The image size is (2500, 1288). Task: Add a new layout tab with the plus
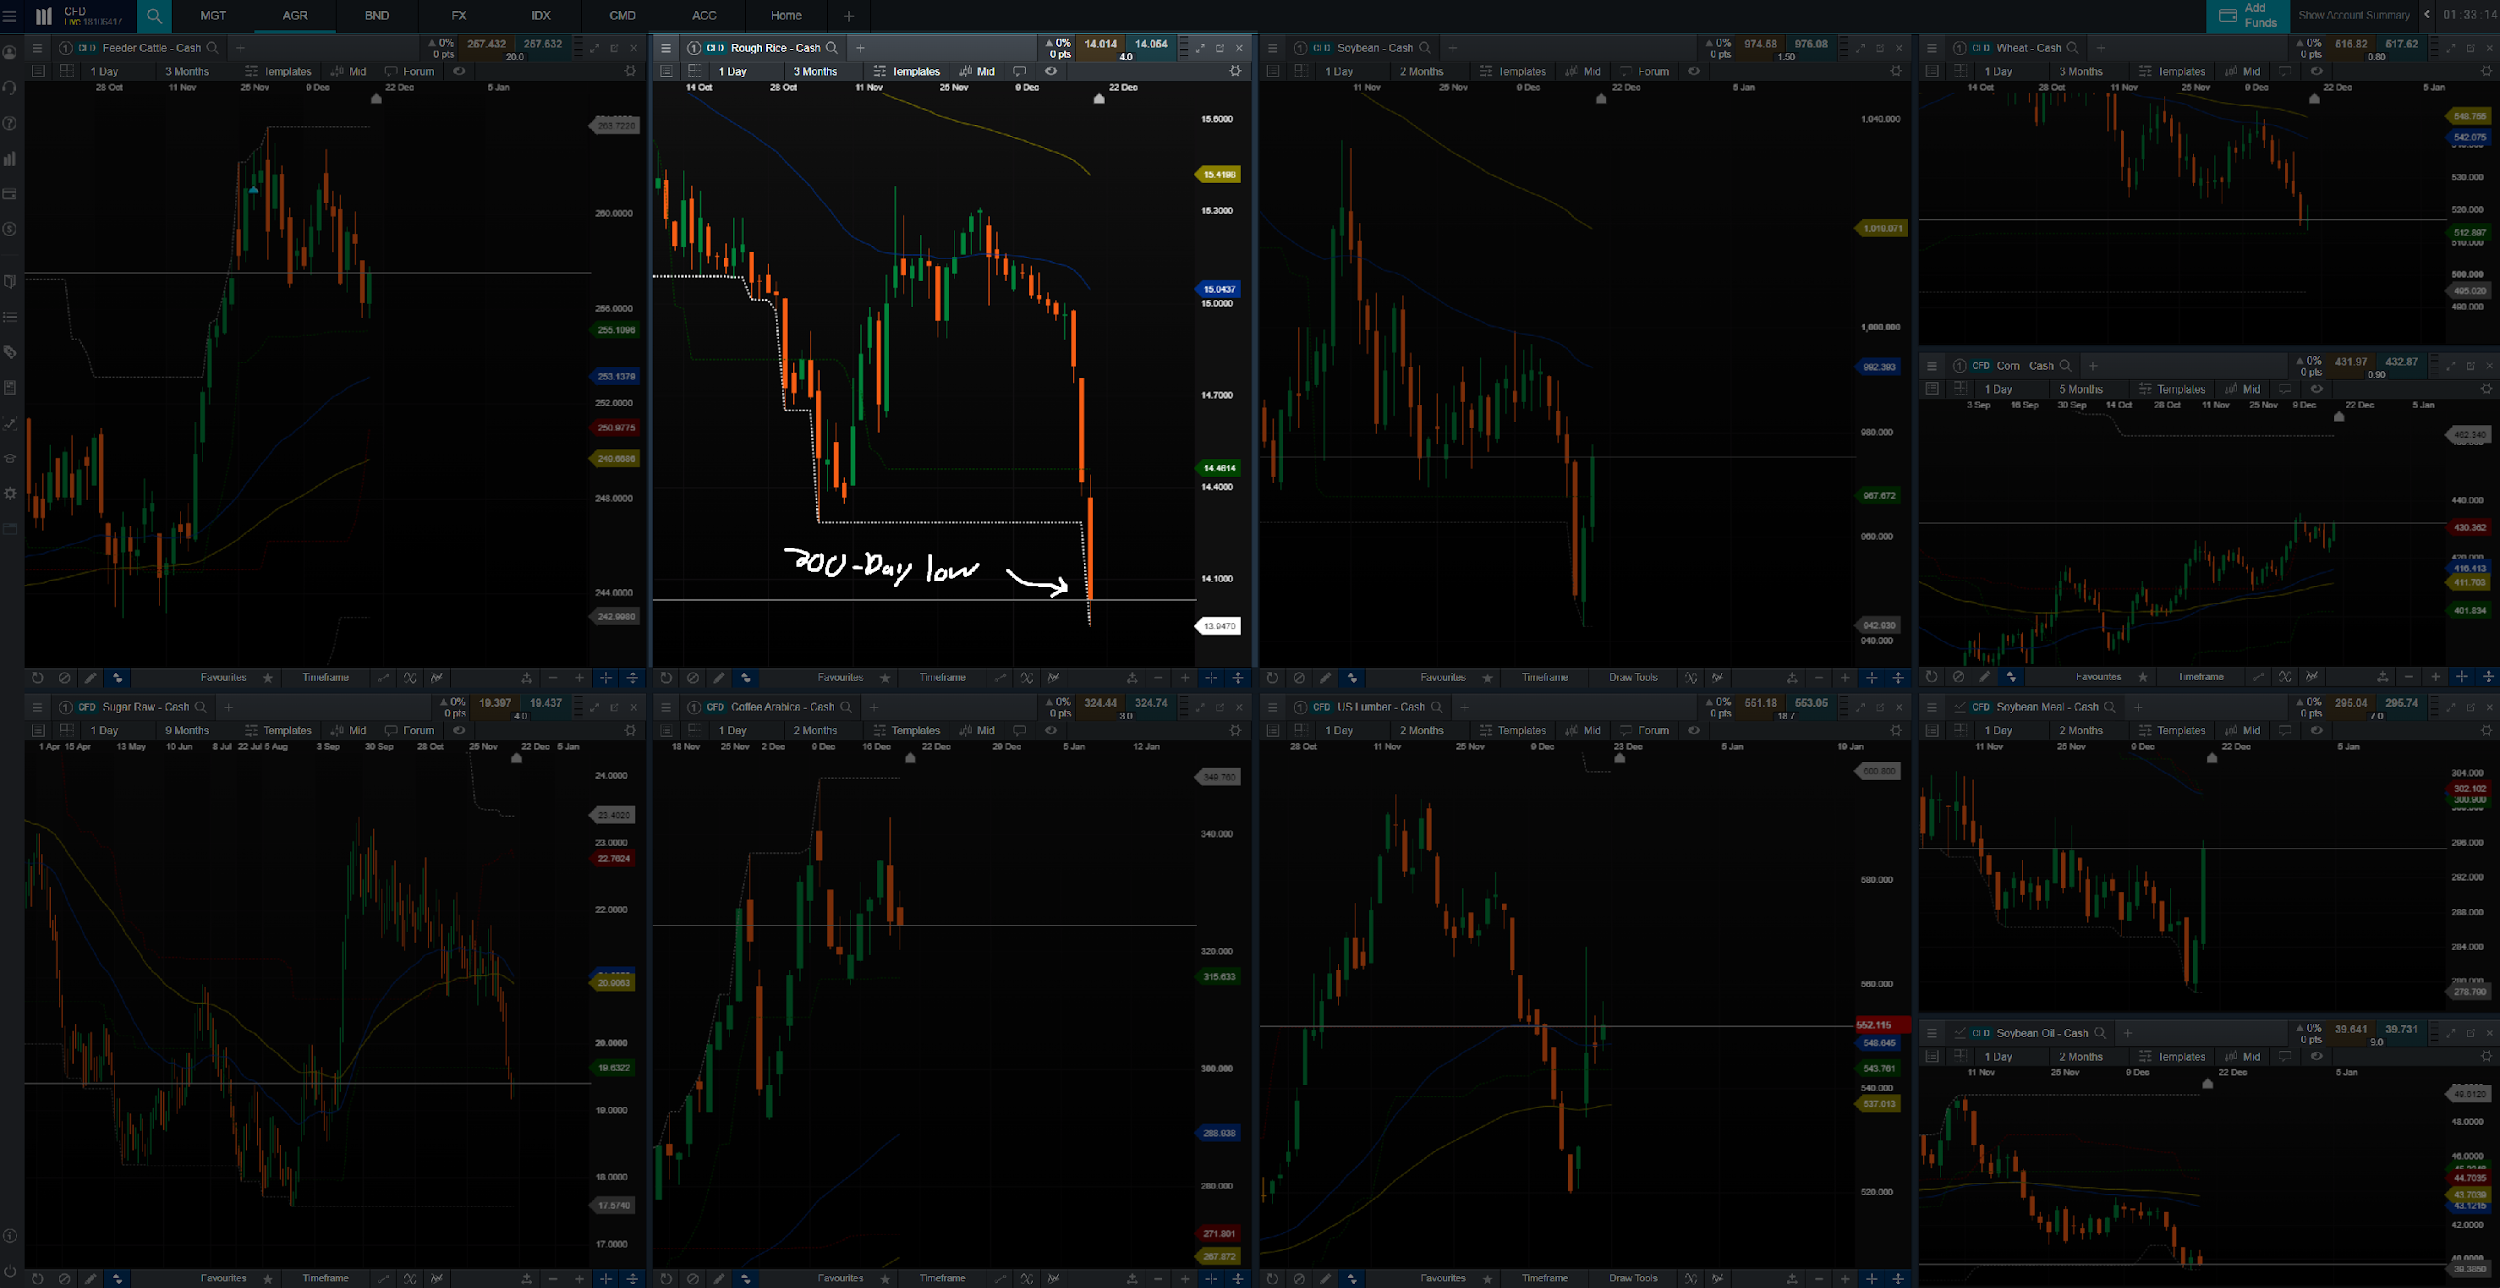[x=849, y=16]
